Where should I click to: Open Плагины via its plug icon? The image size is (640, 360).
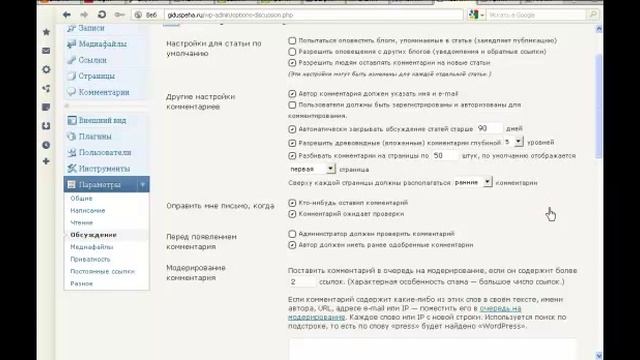coord(71,136)
